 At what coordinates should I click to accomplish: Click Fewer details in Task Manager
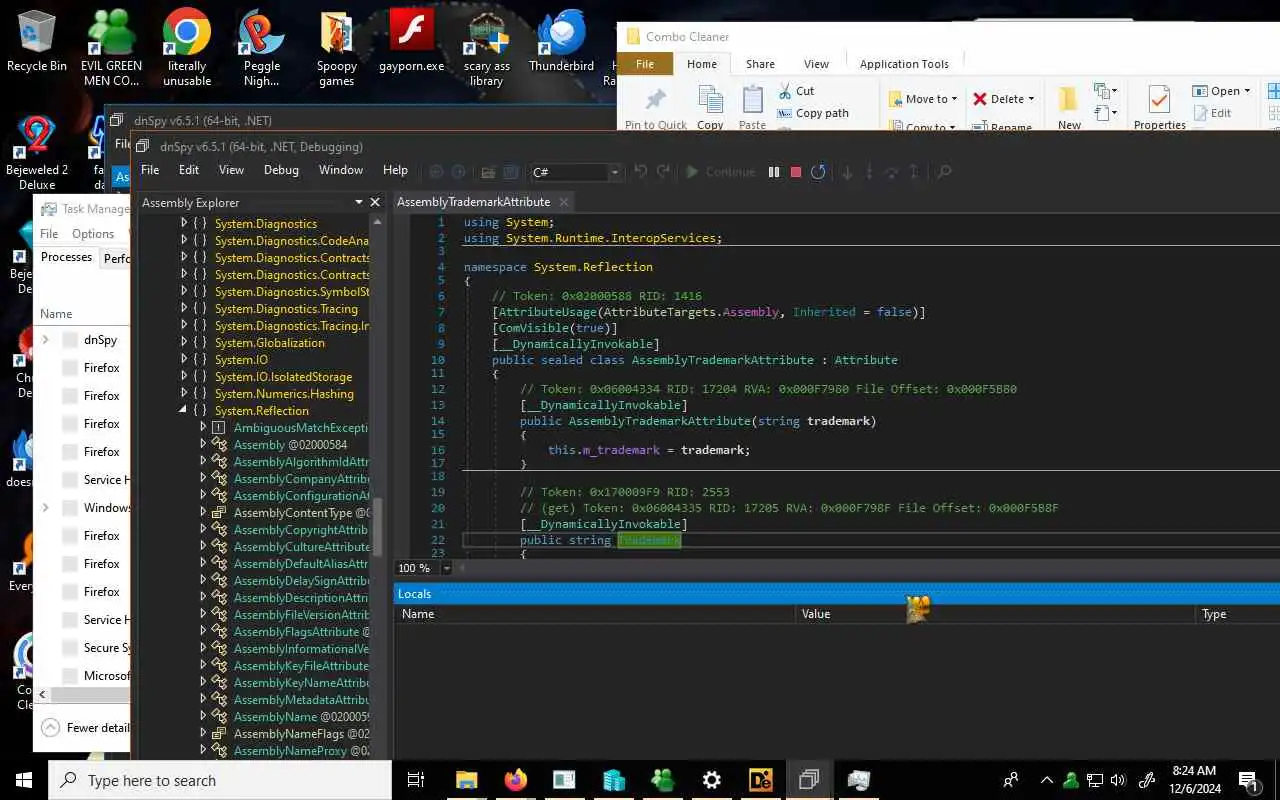click(x=86, y=728)
